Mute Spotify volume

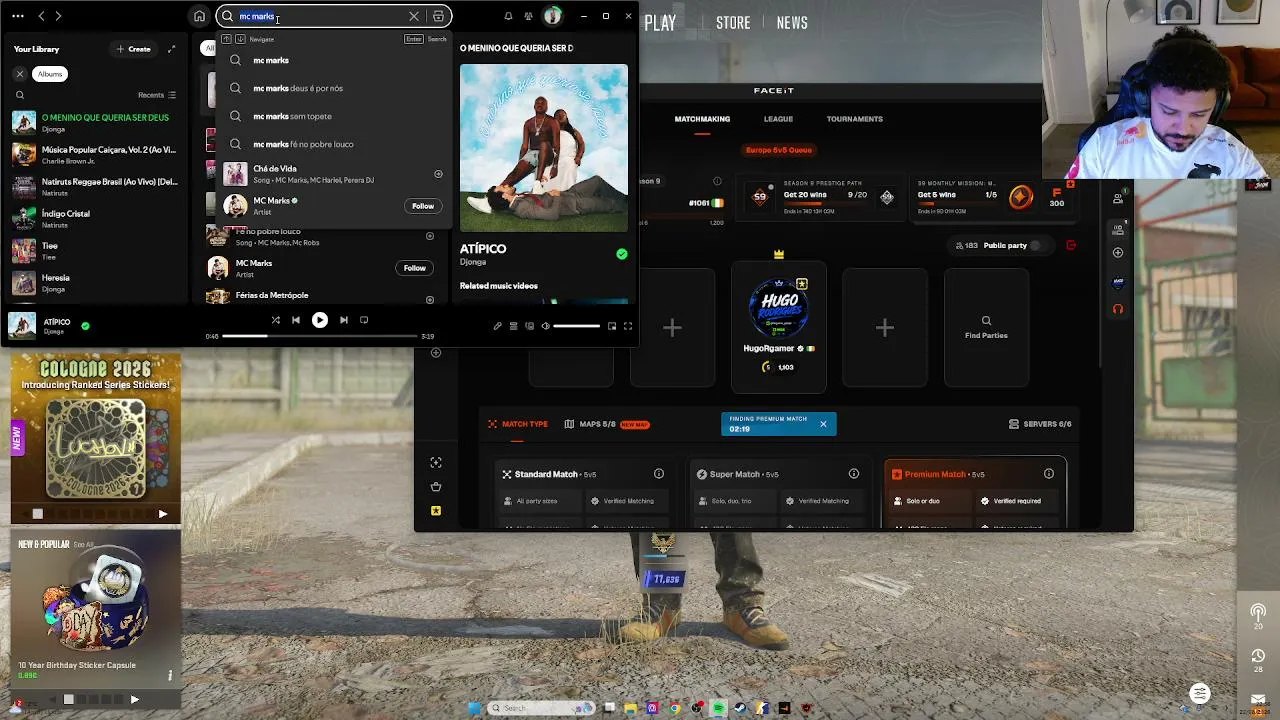click(545, 326)
